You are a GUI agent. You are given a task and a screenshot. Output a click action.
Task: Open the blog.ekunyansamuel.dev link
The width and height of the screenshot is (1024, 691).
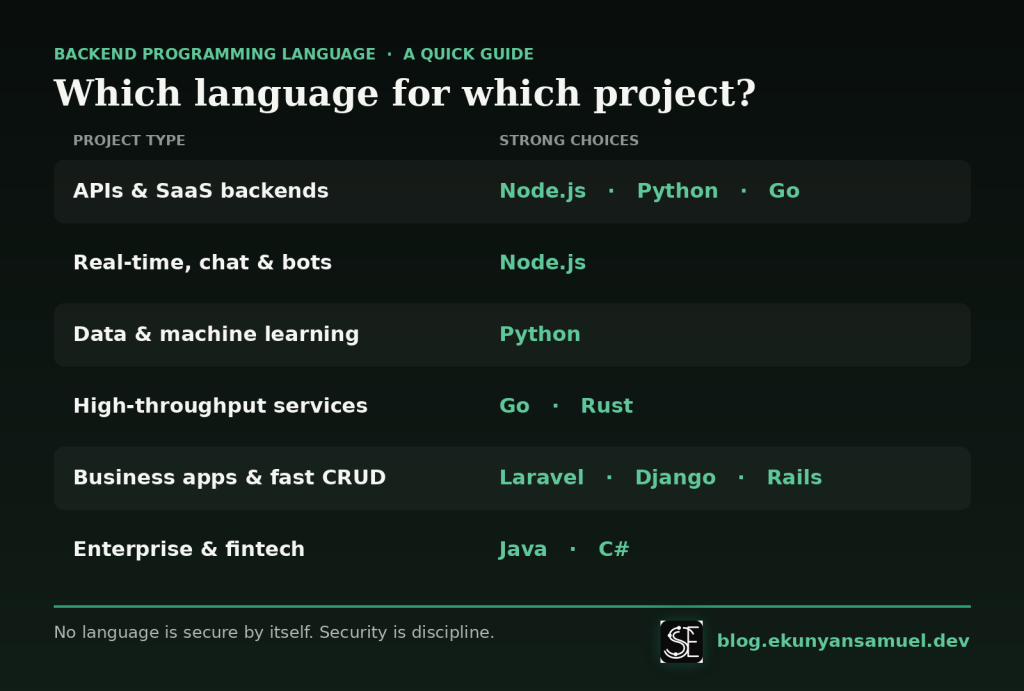tap(842, 641)
